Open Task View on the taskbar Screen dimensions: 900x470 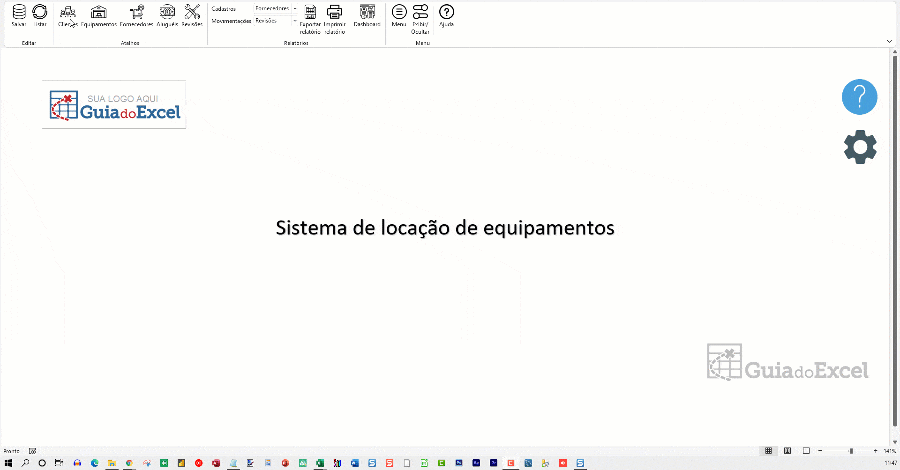pyautogui.click(x=59, y=463)
